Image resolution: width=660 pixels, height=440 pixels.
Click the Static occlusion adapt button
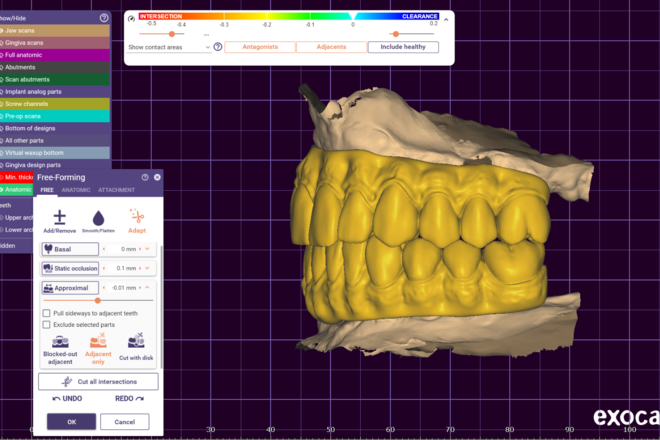tap(70, 268)
